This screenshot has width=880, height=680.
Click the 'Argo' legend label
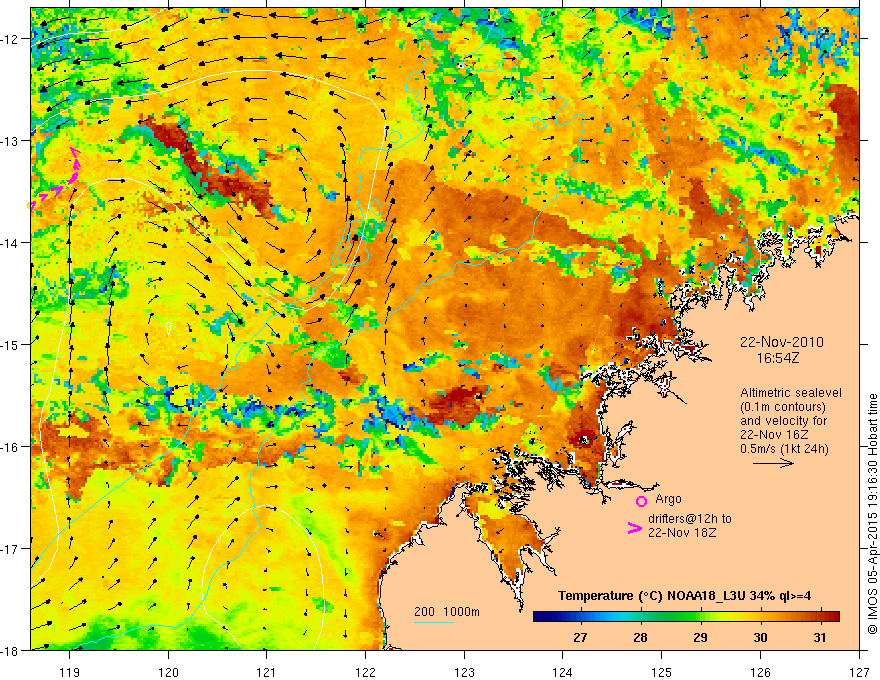coord(668,499)
